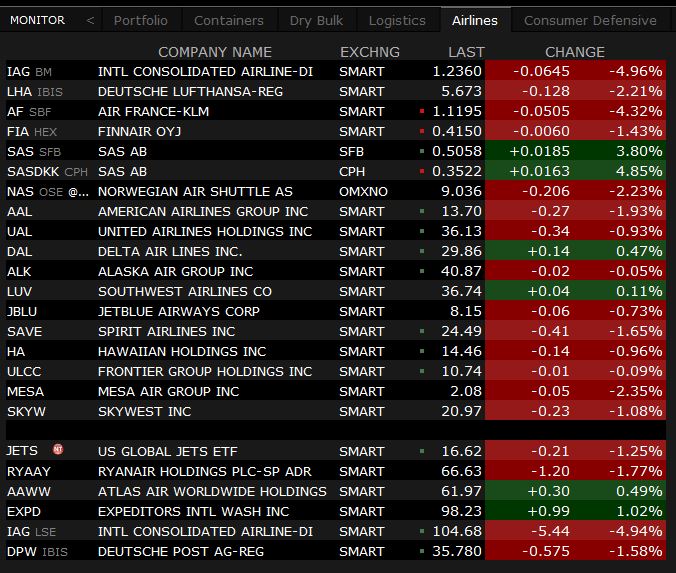Select the AAL ticker
Screen dimensions: 676x573
(19, 212)
